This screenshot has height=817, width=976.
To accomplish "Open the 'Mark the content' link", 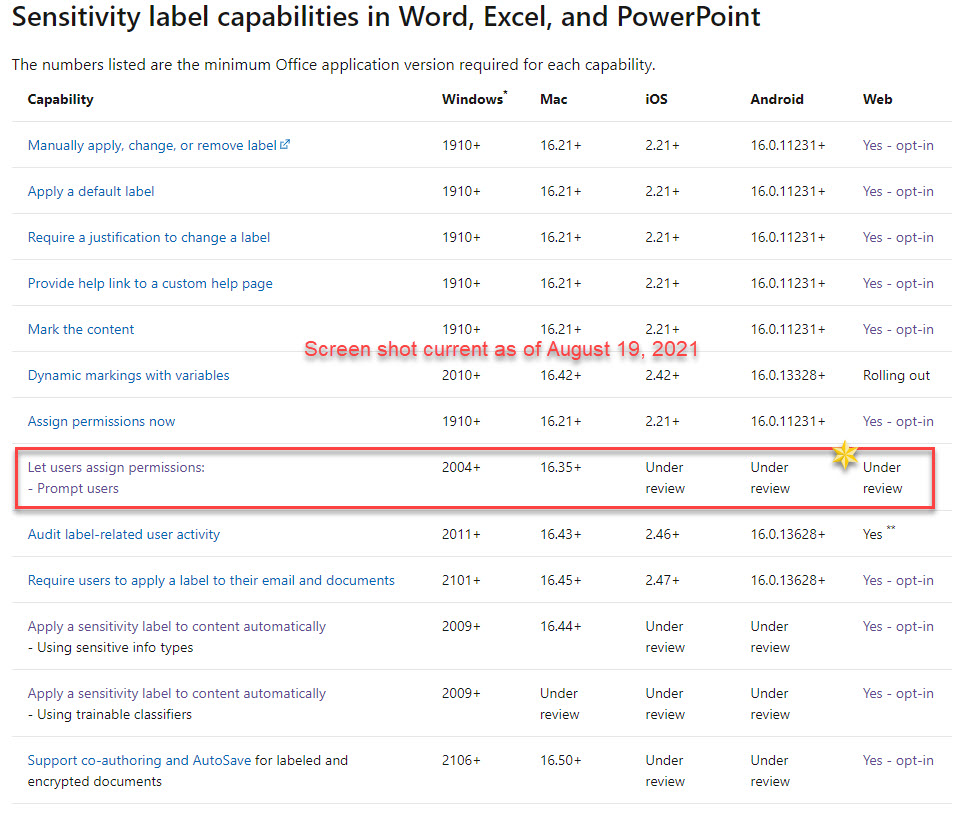I will coord(81,330).
